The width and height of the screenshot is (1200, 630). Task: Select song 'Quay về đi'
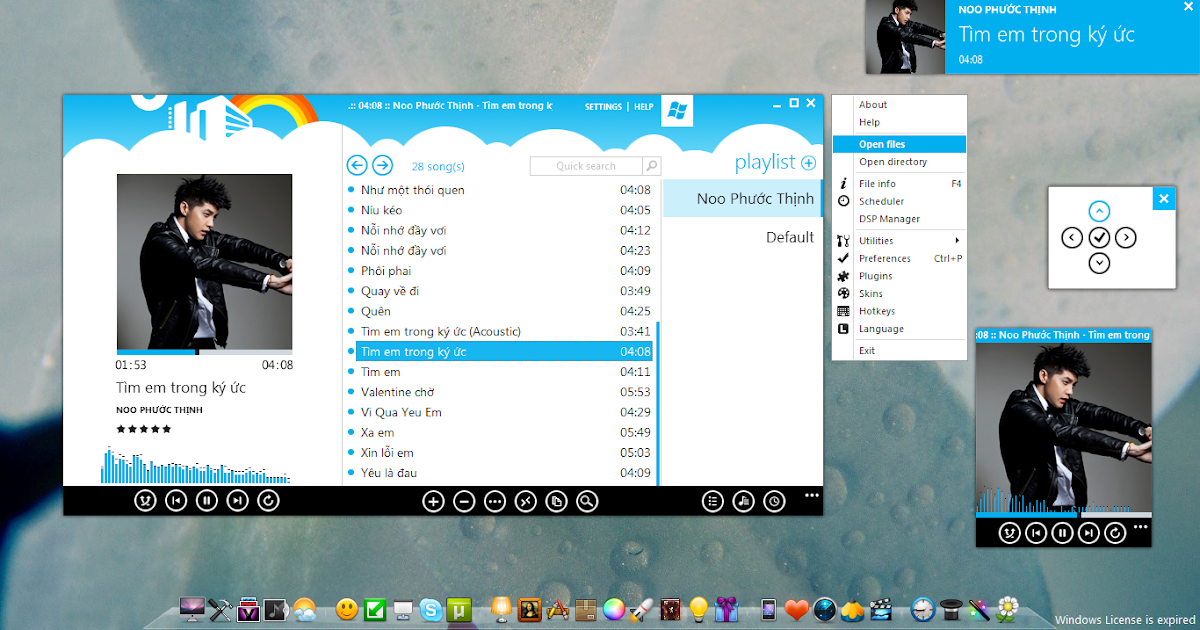point(502,291)
